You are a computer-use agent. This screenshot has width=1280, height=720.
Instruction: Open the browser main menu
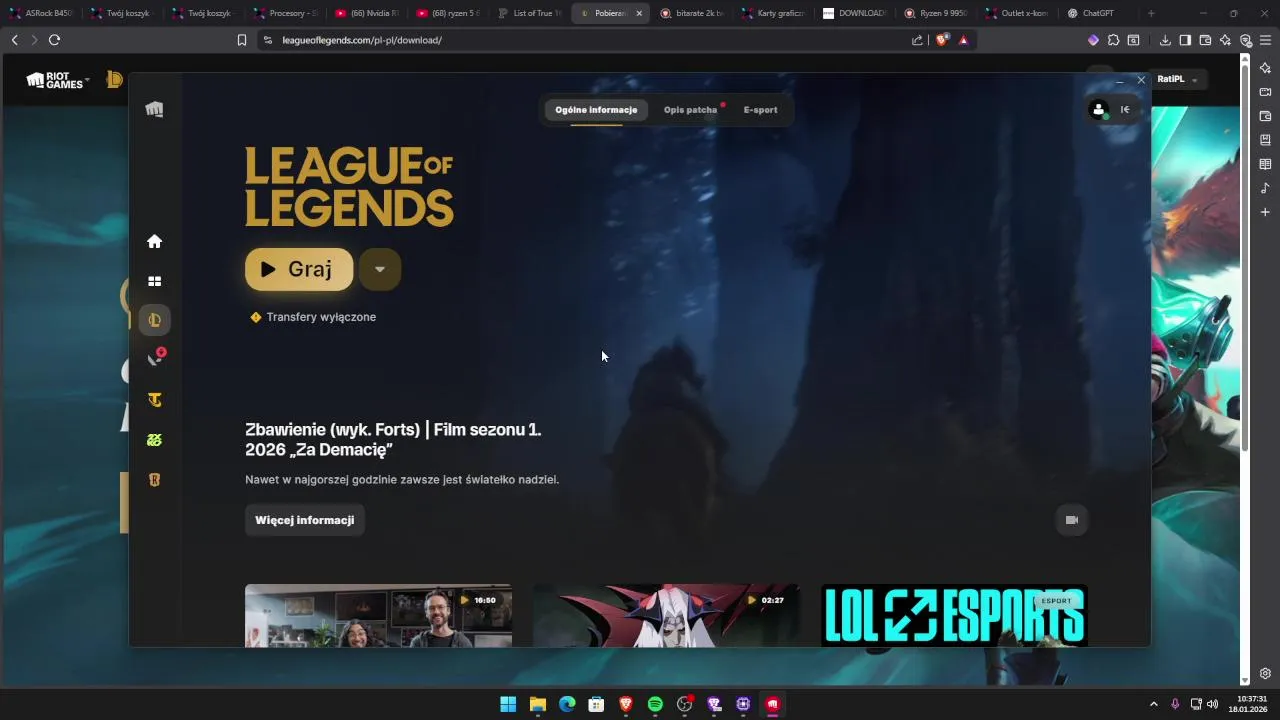(x=1266, y=40)
